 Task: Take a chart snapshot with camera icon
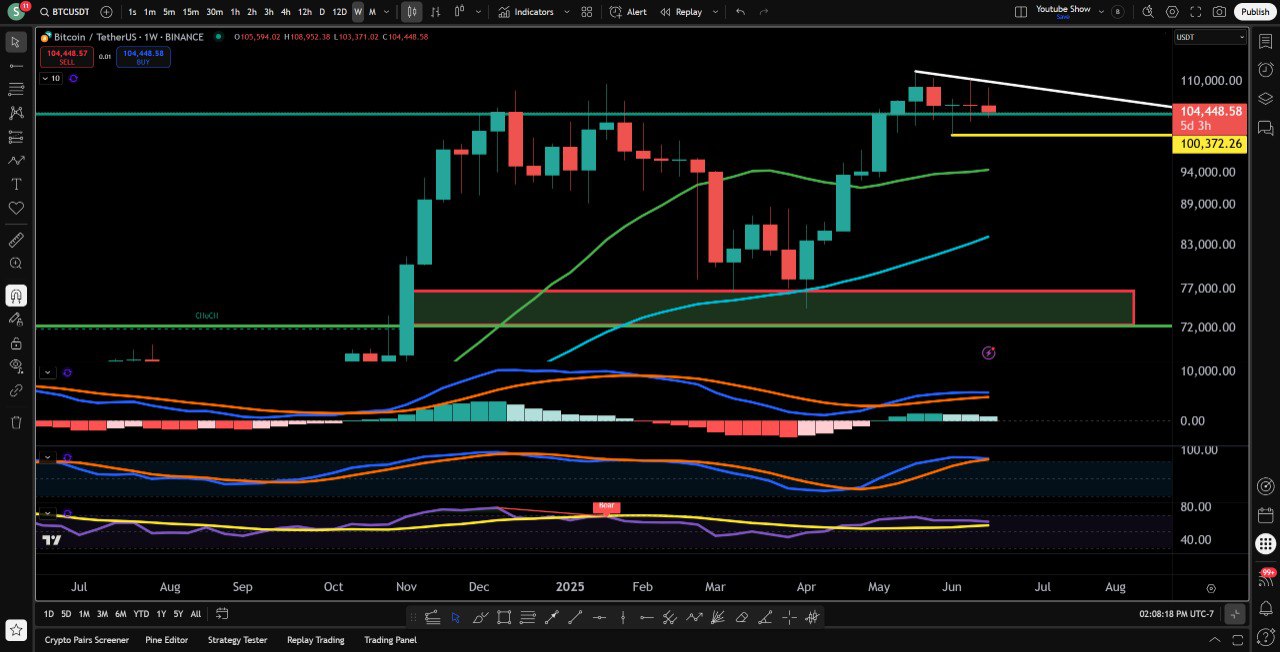tap(1219, 12)
